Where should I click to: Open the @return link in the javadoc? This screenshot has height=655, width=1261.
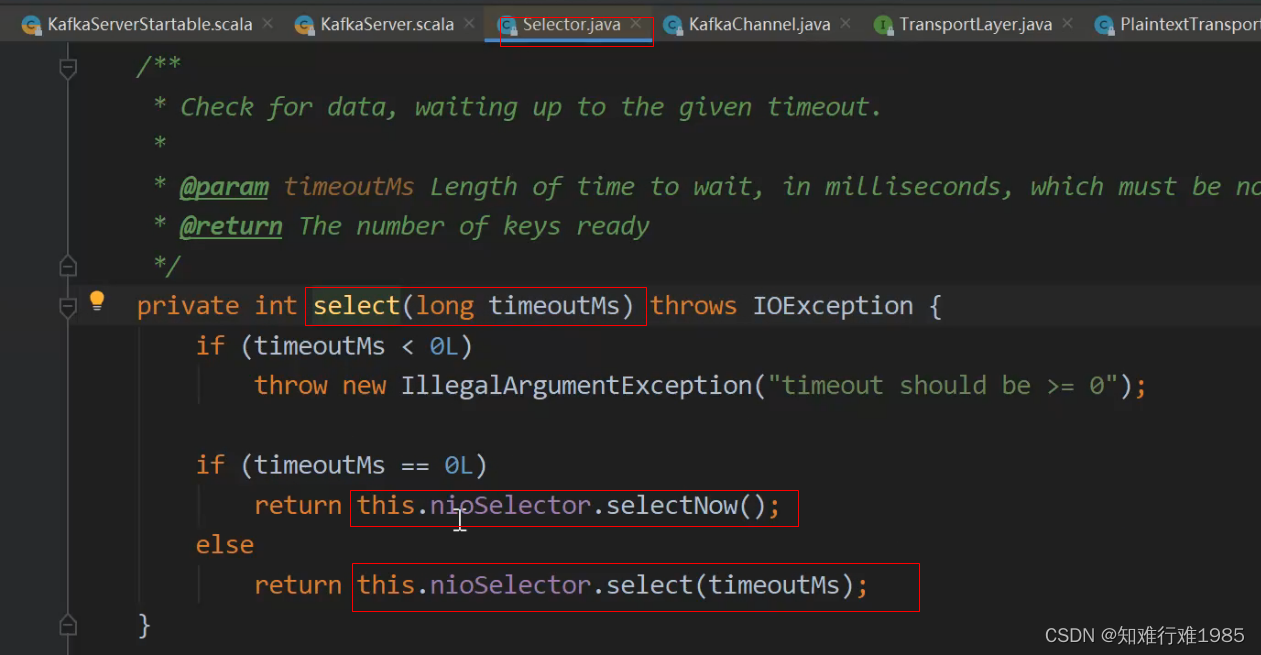pyautogui.click(x=231, y=226)
